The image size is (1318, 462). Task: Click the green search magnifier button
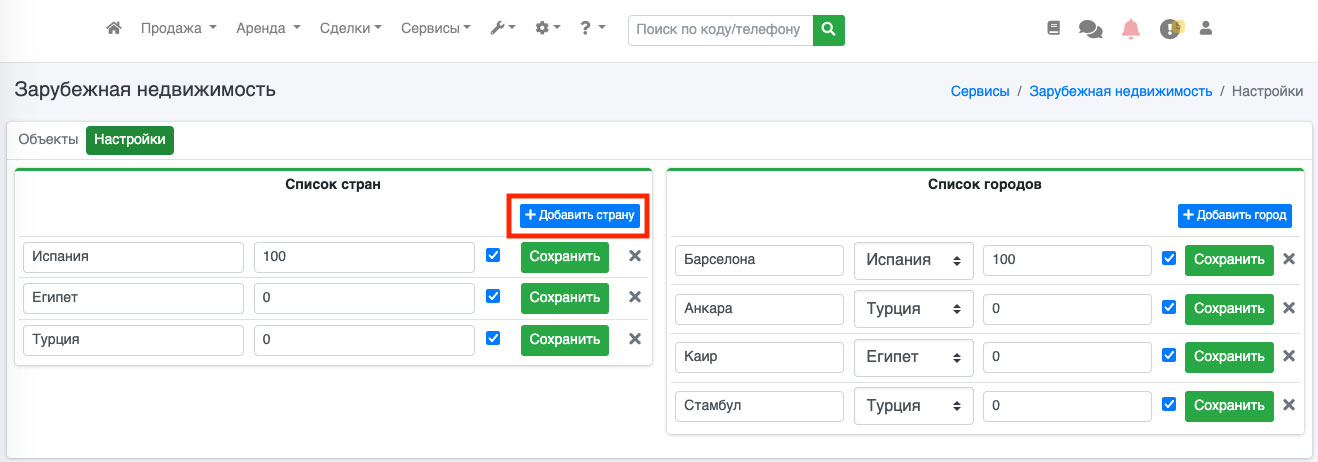[x=828, y=30]
